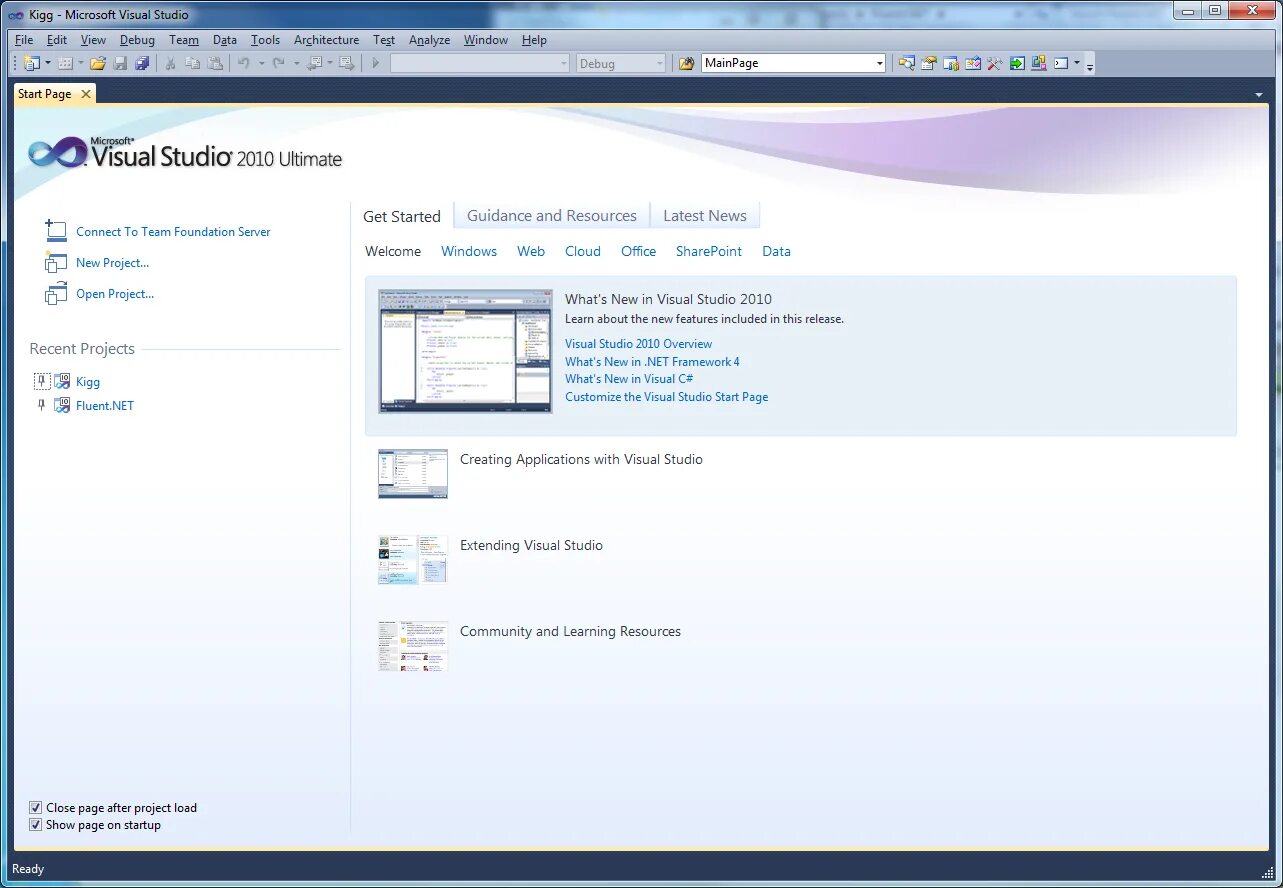Expand the Redo history dropdown arrow
The image size is (1283, 888).
point(296,63)
